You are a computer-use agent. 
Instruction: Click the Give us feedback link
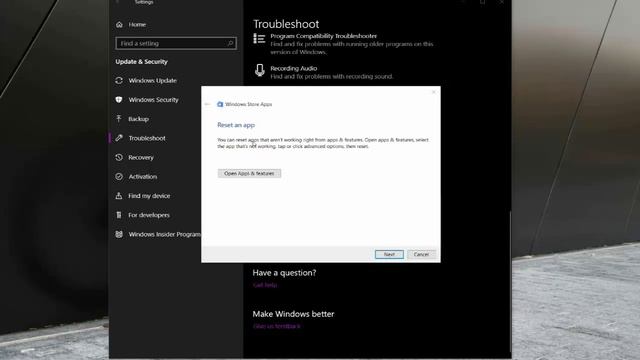point(277,326)
